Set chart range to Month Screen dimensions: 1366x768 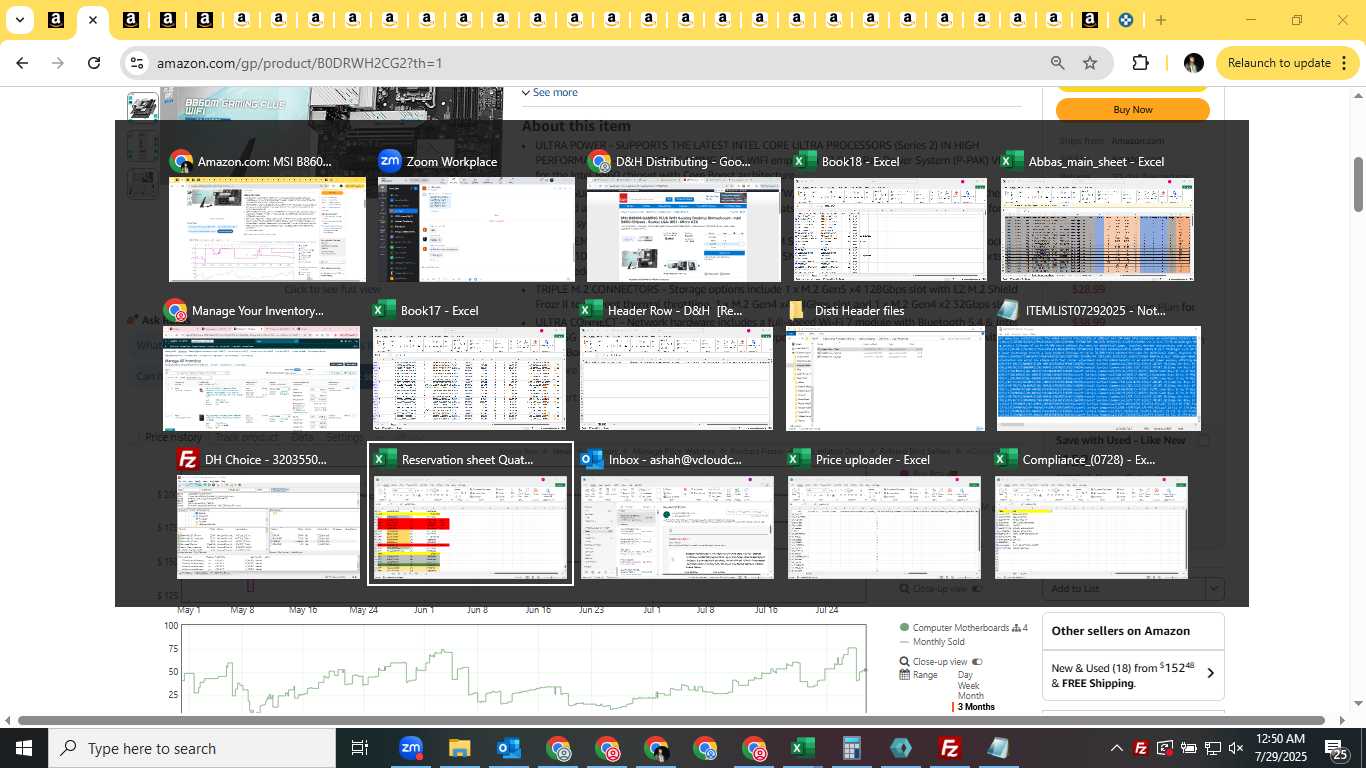[x=971, y=696]
